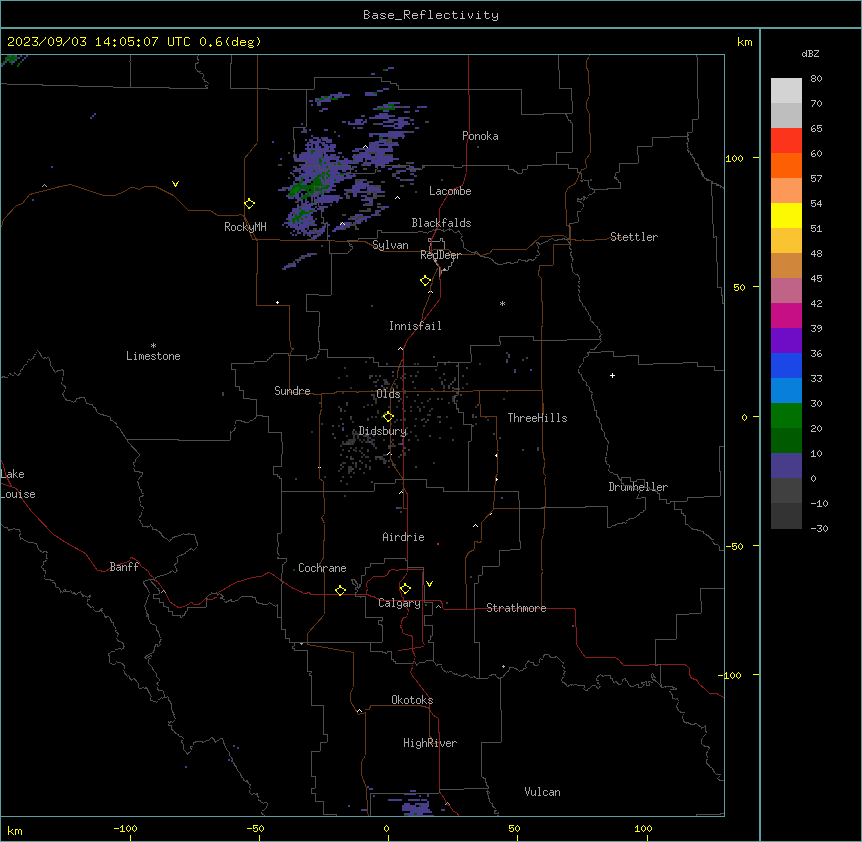The image size is (862, 842).
Task: Select the yellow diamond marker below Olds
Action: [x=388, y=416]
